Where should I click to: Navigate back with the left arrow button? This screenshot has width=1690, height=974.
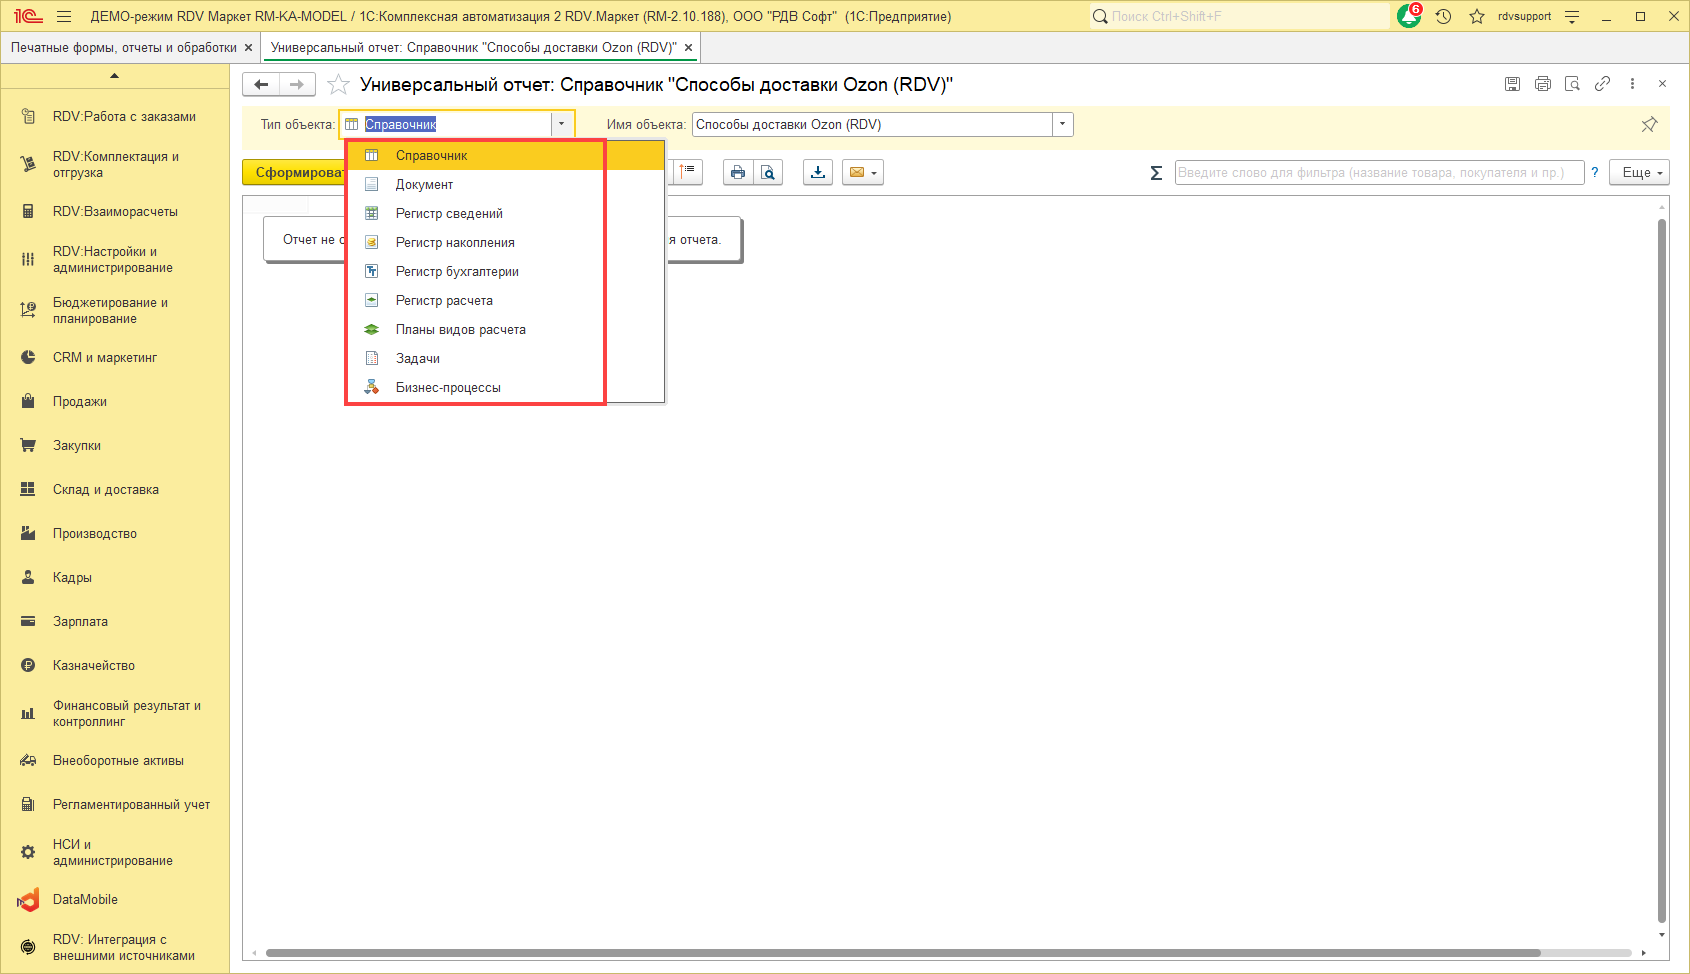click(x=261, y=85)
